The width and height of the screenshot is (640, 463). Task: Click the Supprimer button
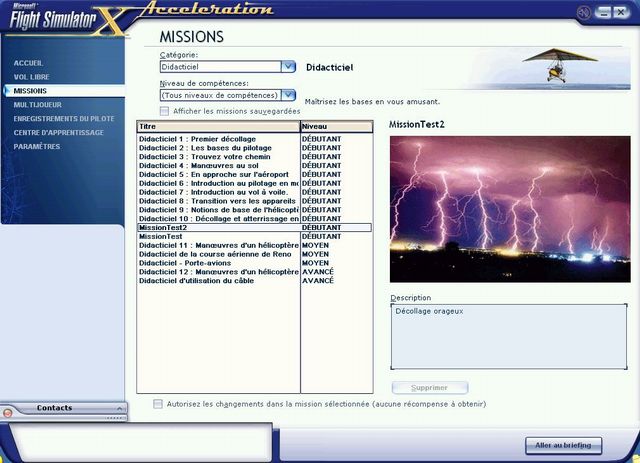[430, 387]
